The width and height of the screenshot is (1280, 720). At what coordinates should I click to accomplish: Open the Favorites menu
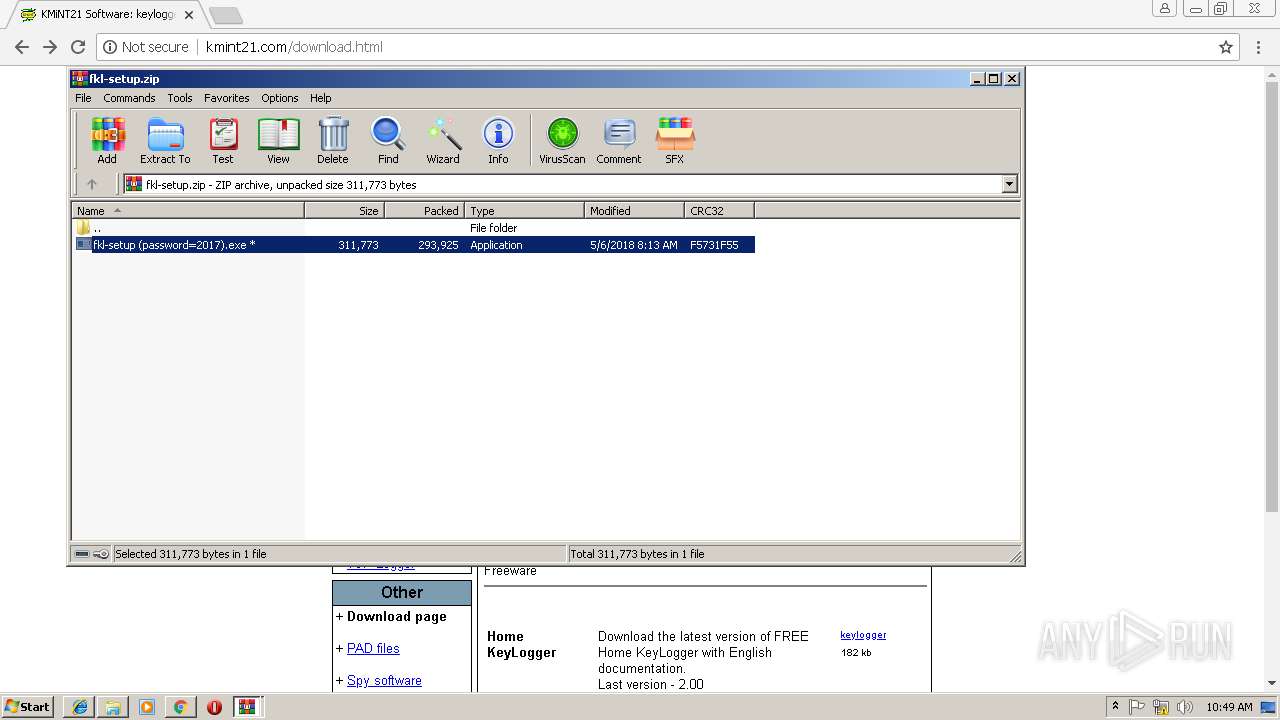pos(227,98)
